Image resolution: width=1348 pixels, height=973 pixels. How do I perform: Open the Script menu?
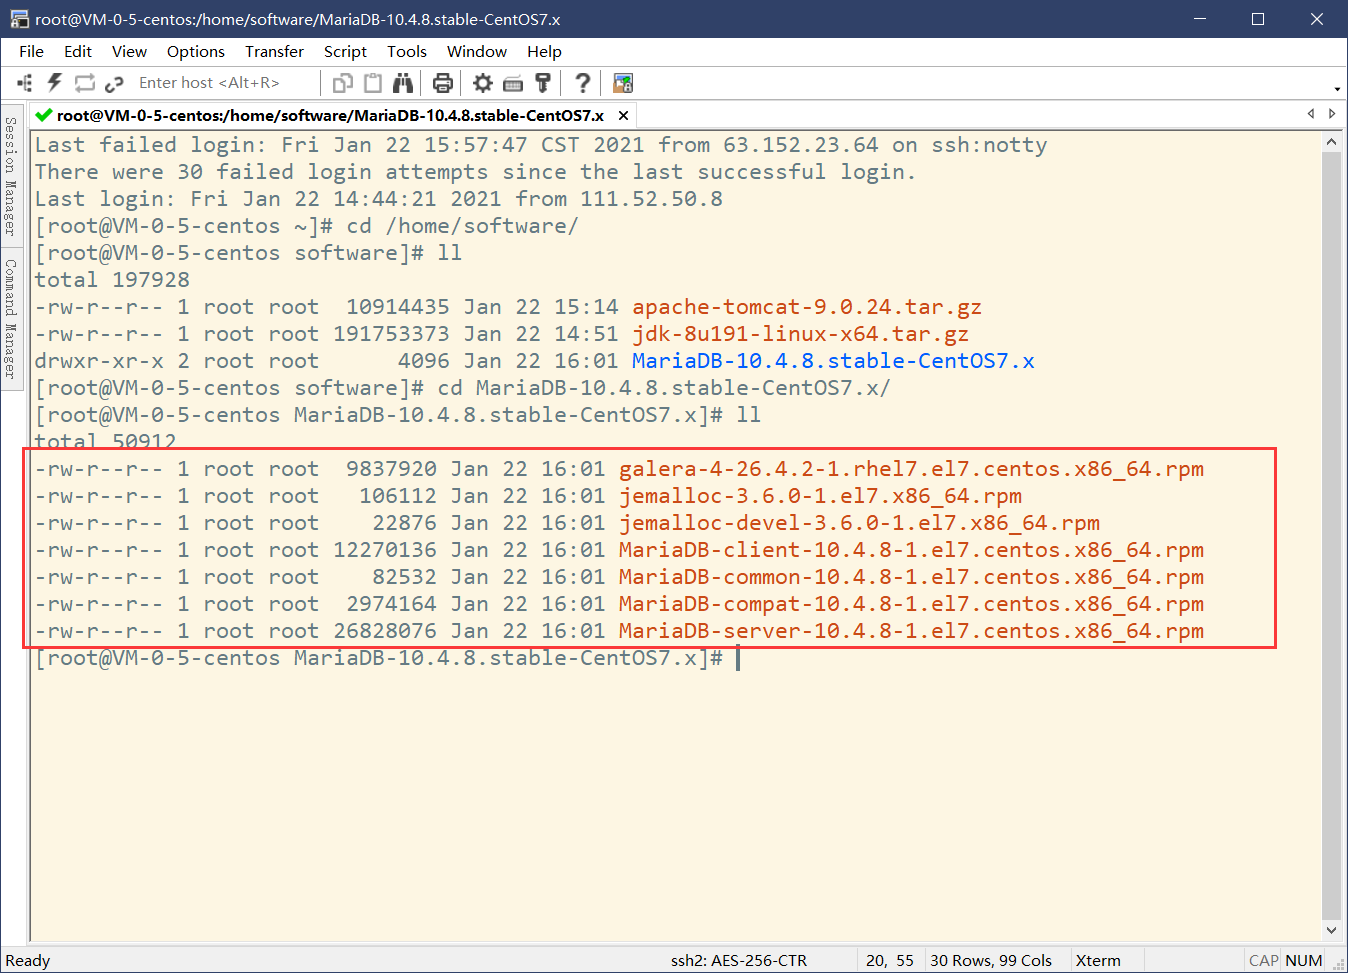coord(345,51)
